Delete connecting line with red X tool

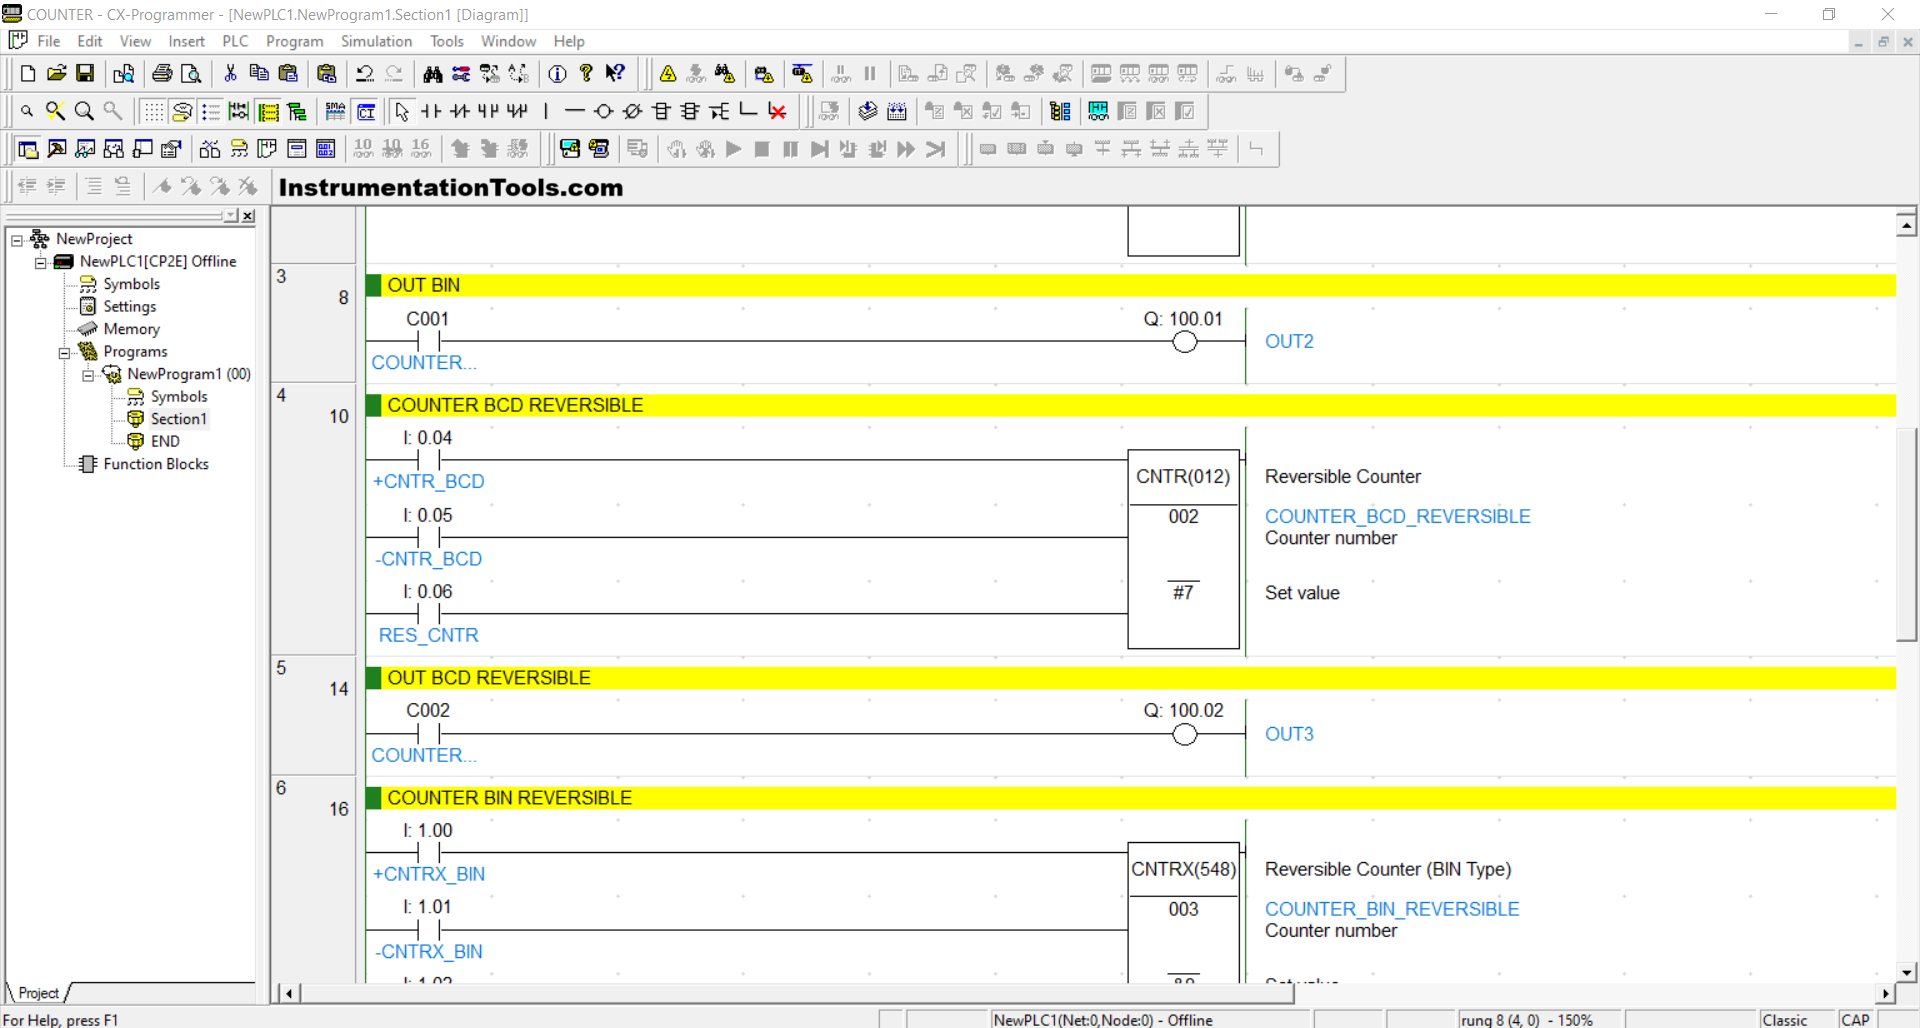coord(777,111)
